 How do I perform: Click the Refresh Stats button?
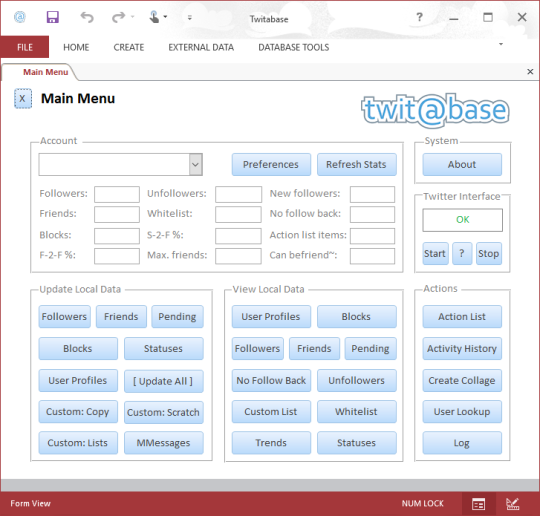pyautogui.click(x=356, y=164)
